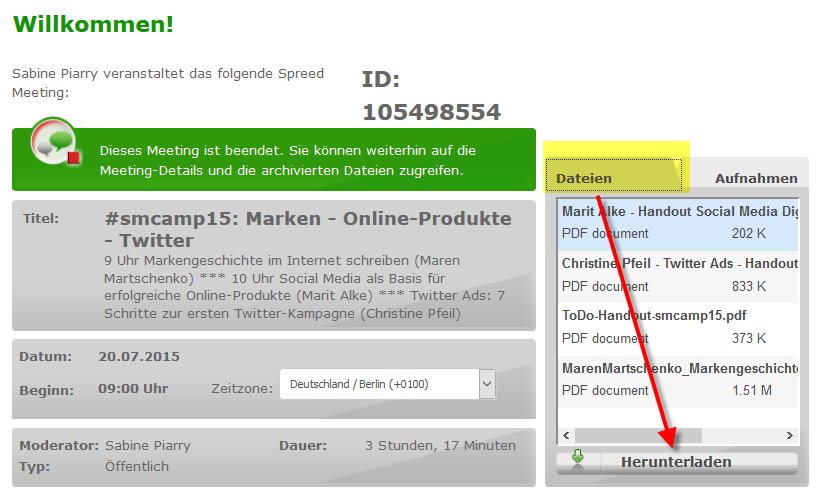Image resolution: width=817 pixels, height=489 pixels.
Task: Open the Zeitzone dropdown arrow
Action: pyautogui.click(x=487, y=384)
